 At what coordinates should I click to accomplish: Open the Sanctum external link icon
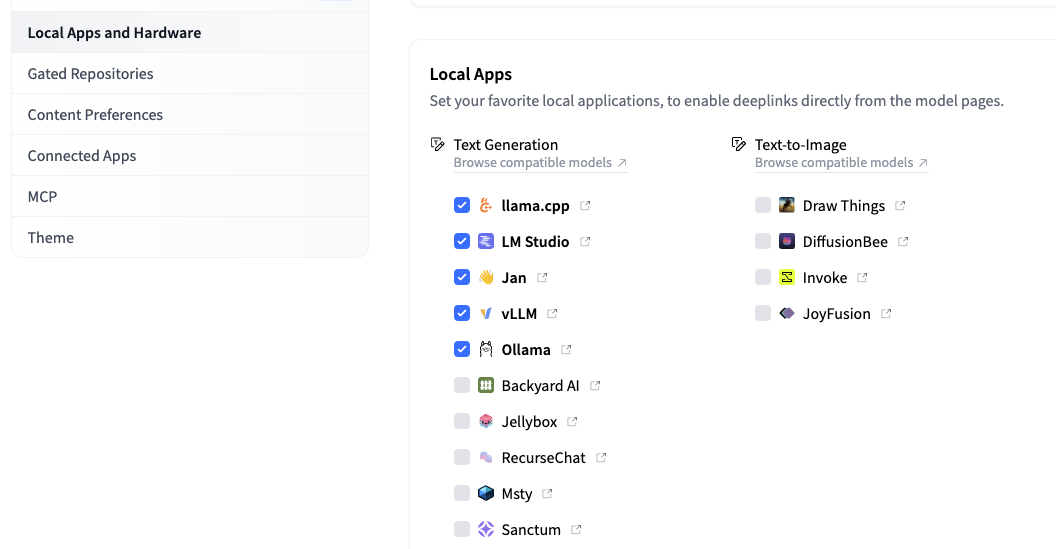576,530
